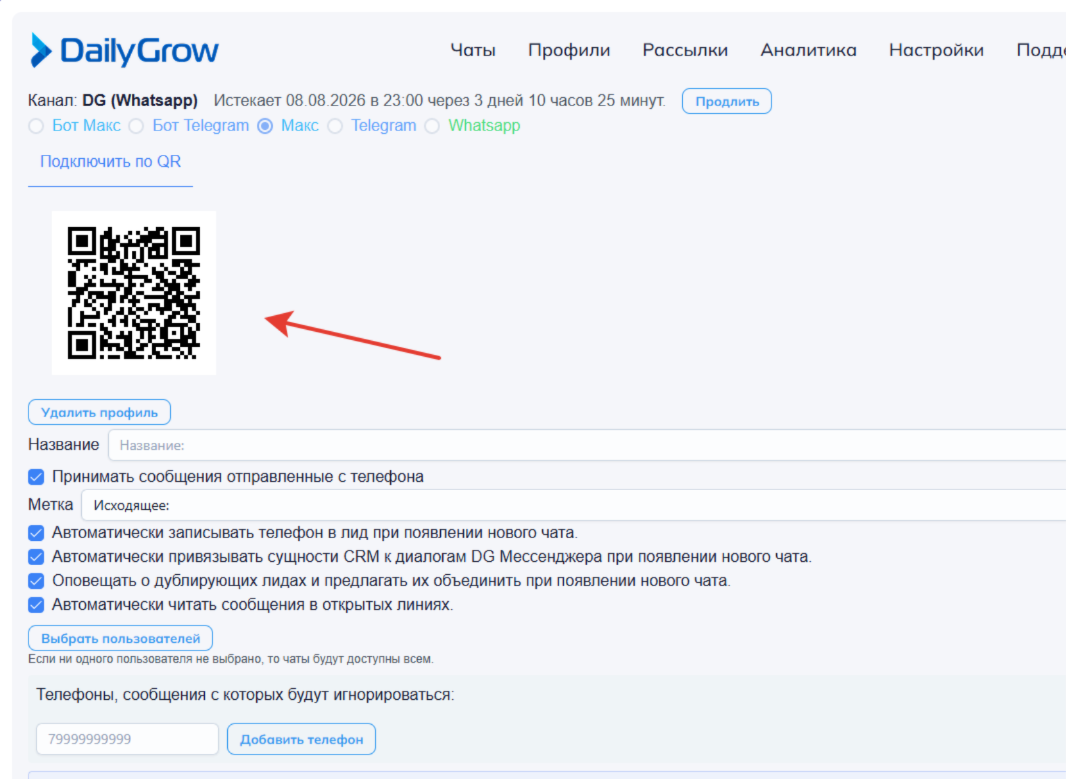Click the Удалить профиль button

click(x=99, y=413)
